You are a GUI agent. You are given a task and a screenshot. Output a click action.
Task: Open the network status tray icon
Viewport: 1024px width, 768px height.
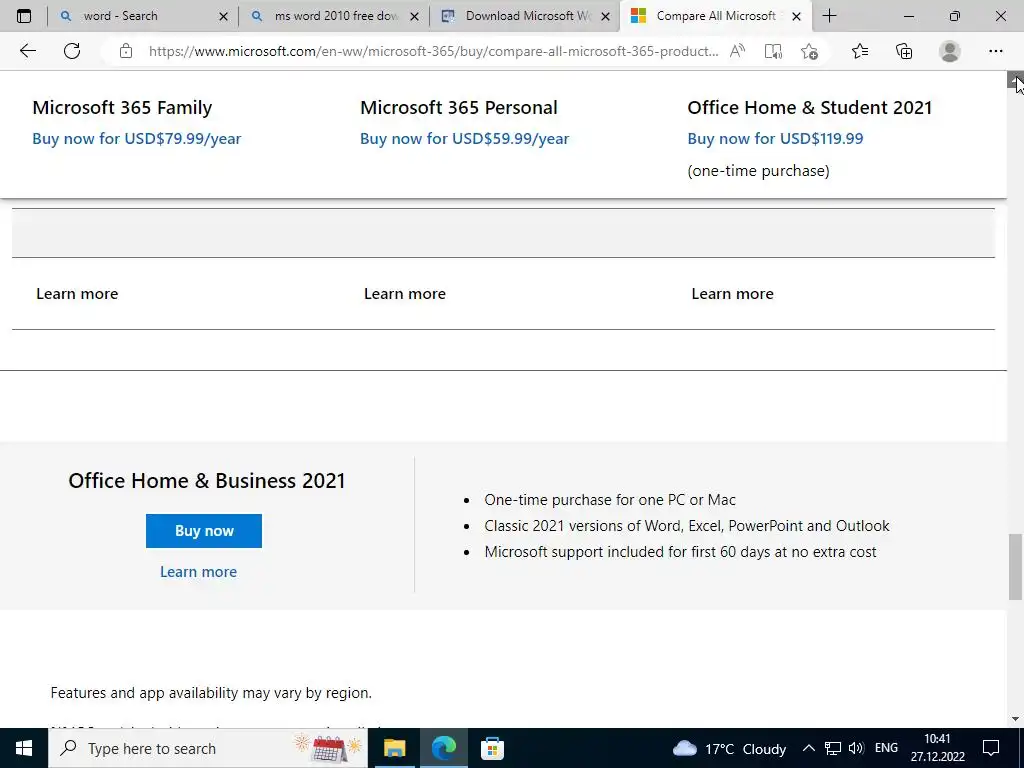click(x=833, y=748)
